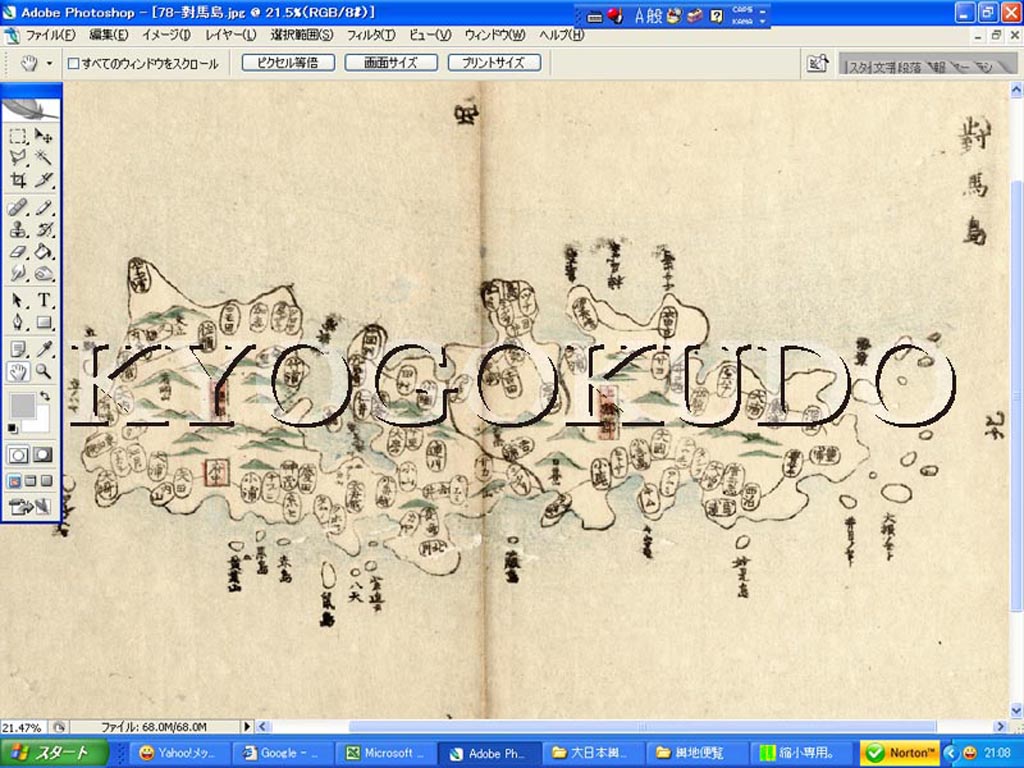This screenshot has width=1024, height=768.
Task: Select the Type tool
Action: [44, 300]
